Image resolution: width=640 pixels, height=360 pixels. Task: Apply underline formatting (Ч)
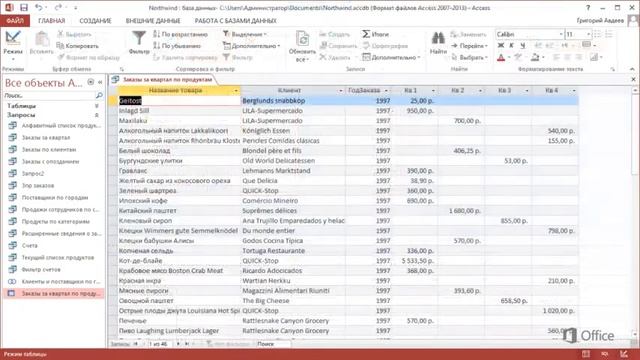tap(522, 45)
